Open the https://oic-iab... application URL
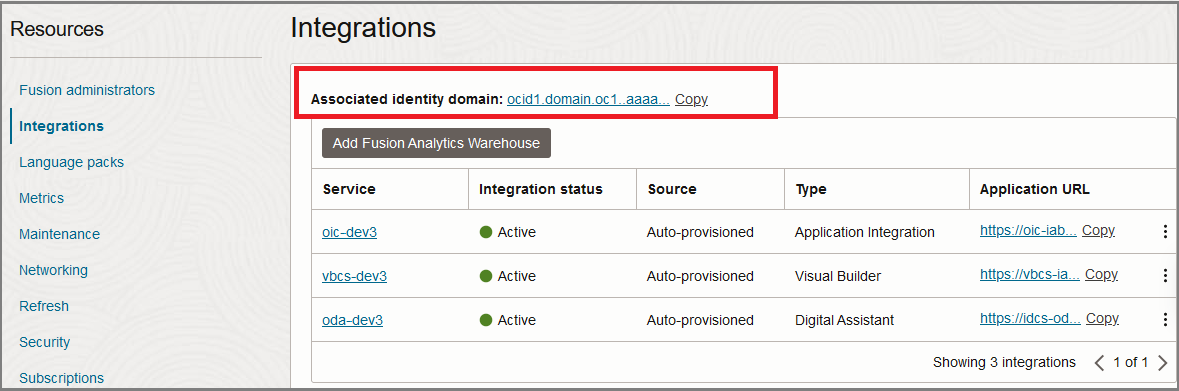Screen dimensions: 1179x391 tap(1028, 231)
